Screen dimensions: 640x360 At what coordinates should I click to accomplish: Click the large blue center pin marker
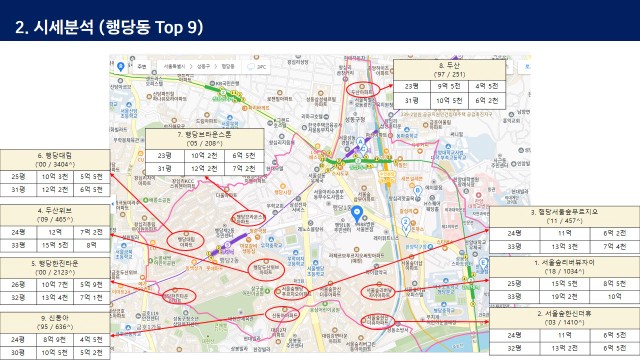(x=357, y=214)
